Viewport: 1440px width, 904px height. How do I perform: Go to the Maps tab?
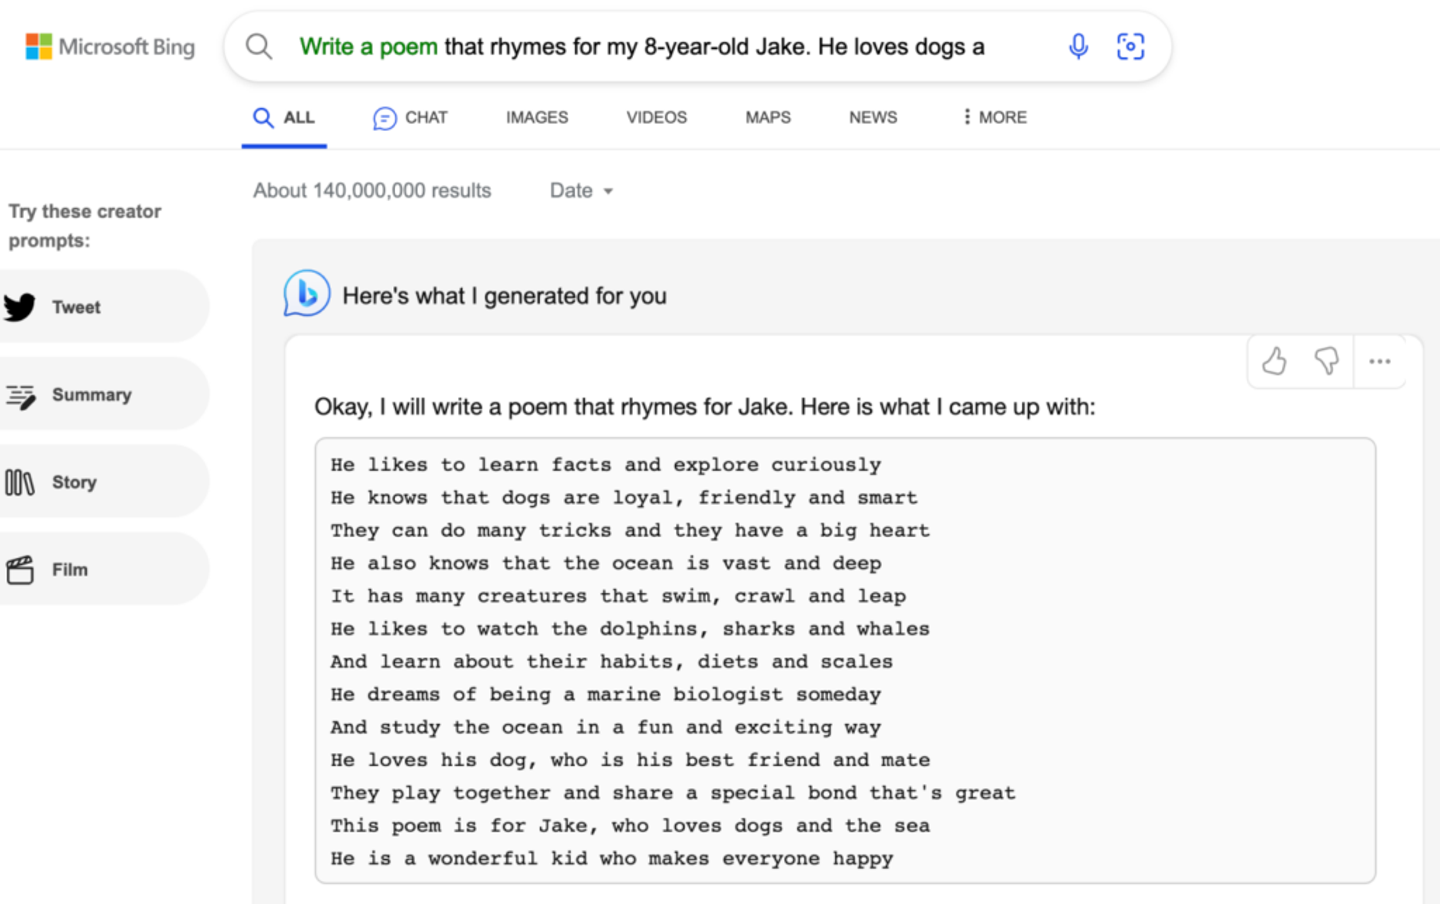tap(768, 118)
